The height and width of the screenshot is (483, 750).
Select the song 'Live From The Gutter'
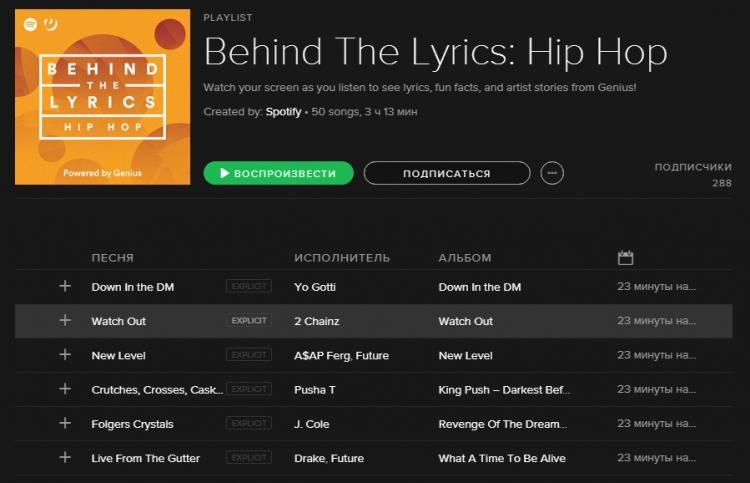pos(145,458)
